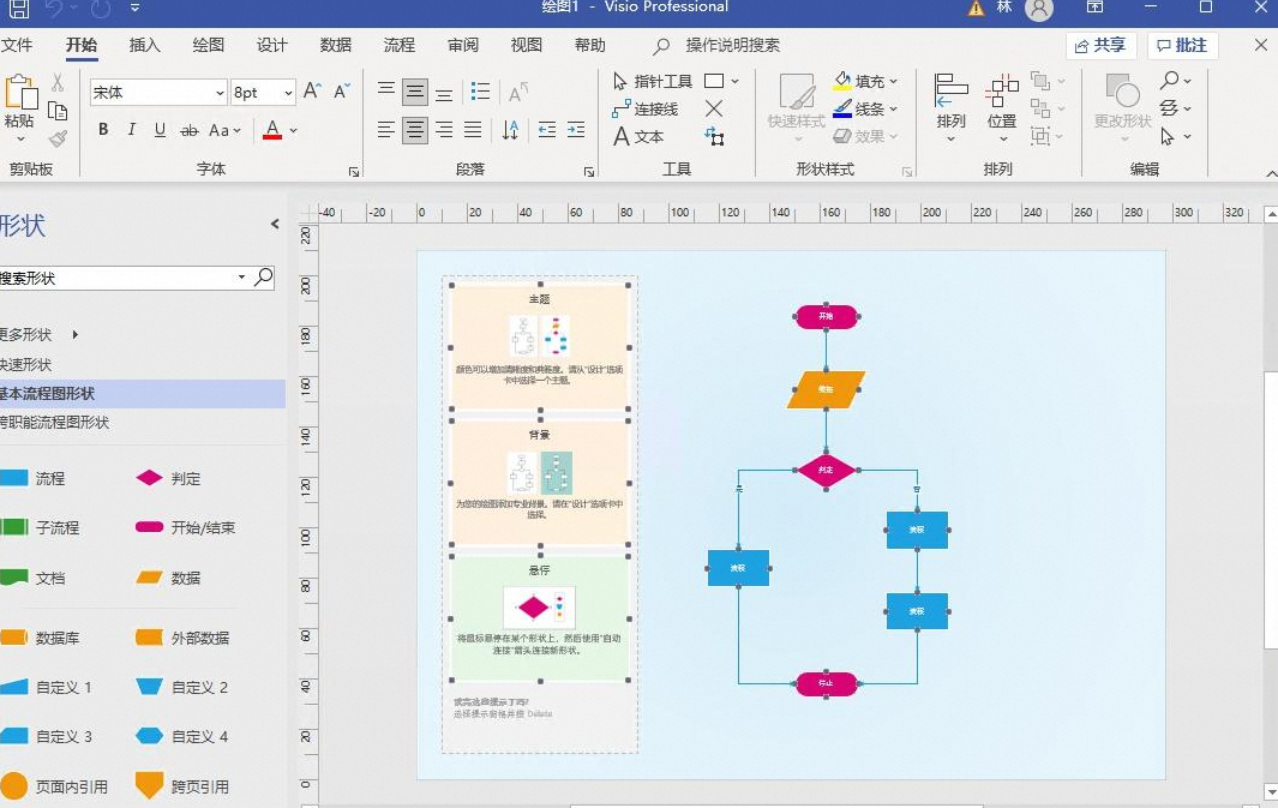1278x808 pixels.
Task: Open the change case Aa dropdown
Action: [x=225, y=130]
